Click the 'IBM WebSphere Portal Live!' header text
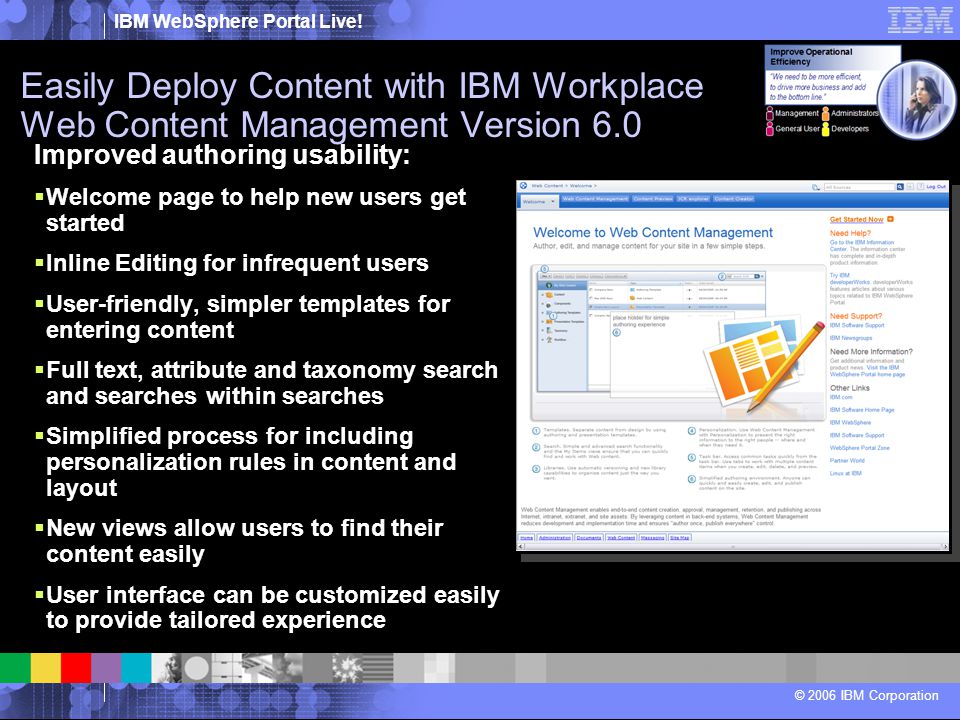The image size is (960, 720). click(238, 21)
